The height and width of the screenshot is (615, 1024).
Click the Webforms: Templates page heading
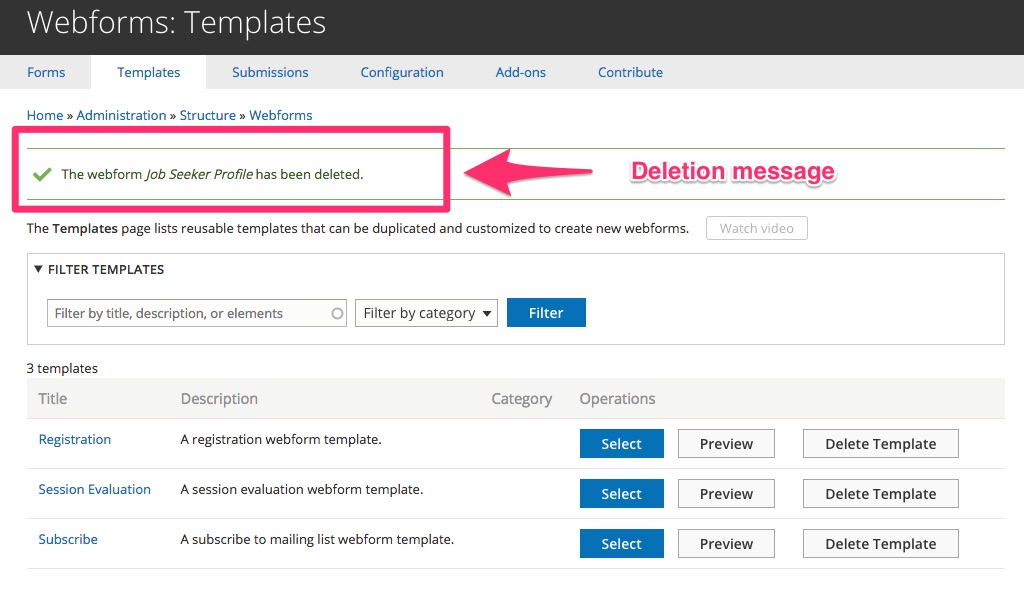(x=176, y=23)
